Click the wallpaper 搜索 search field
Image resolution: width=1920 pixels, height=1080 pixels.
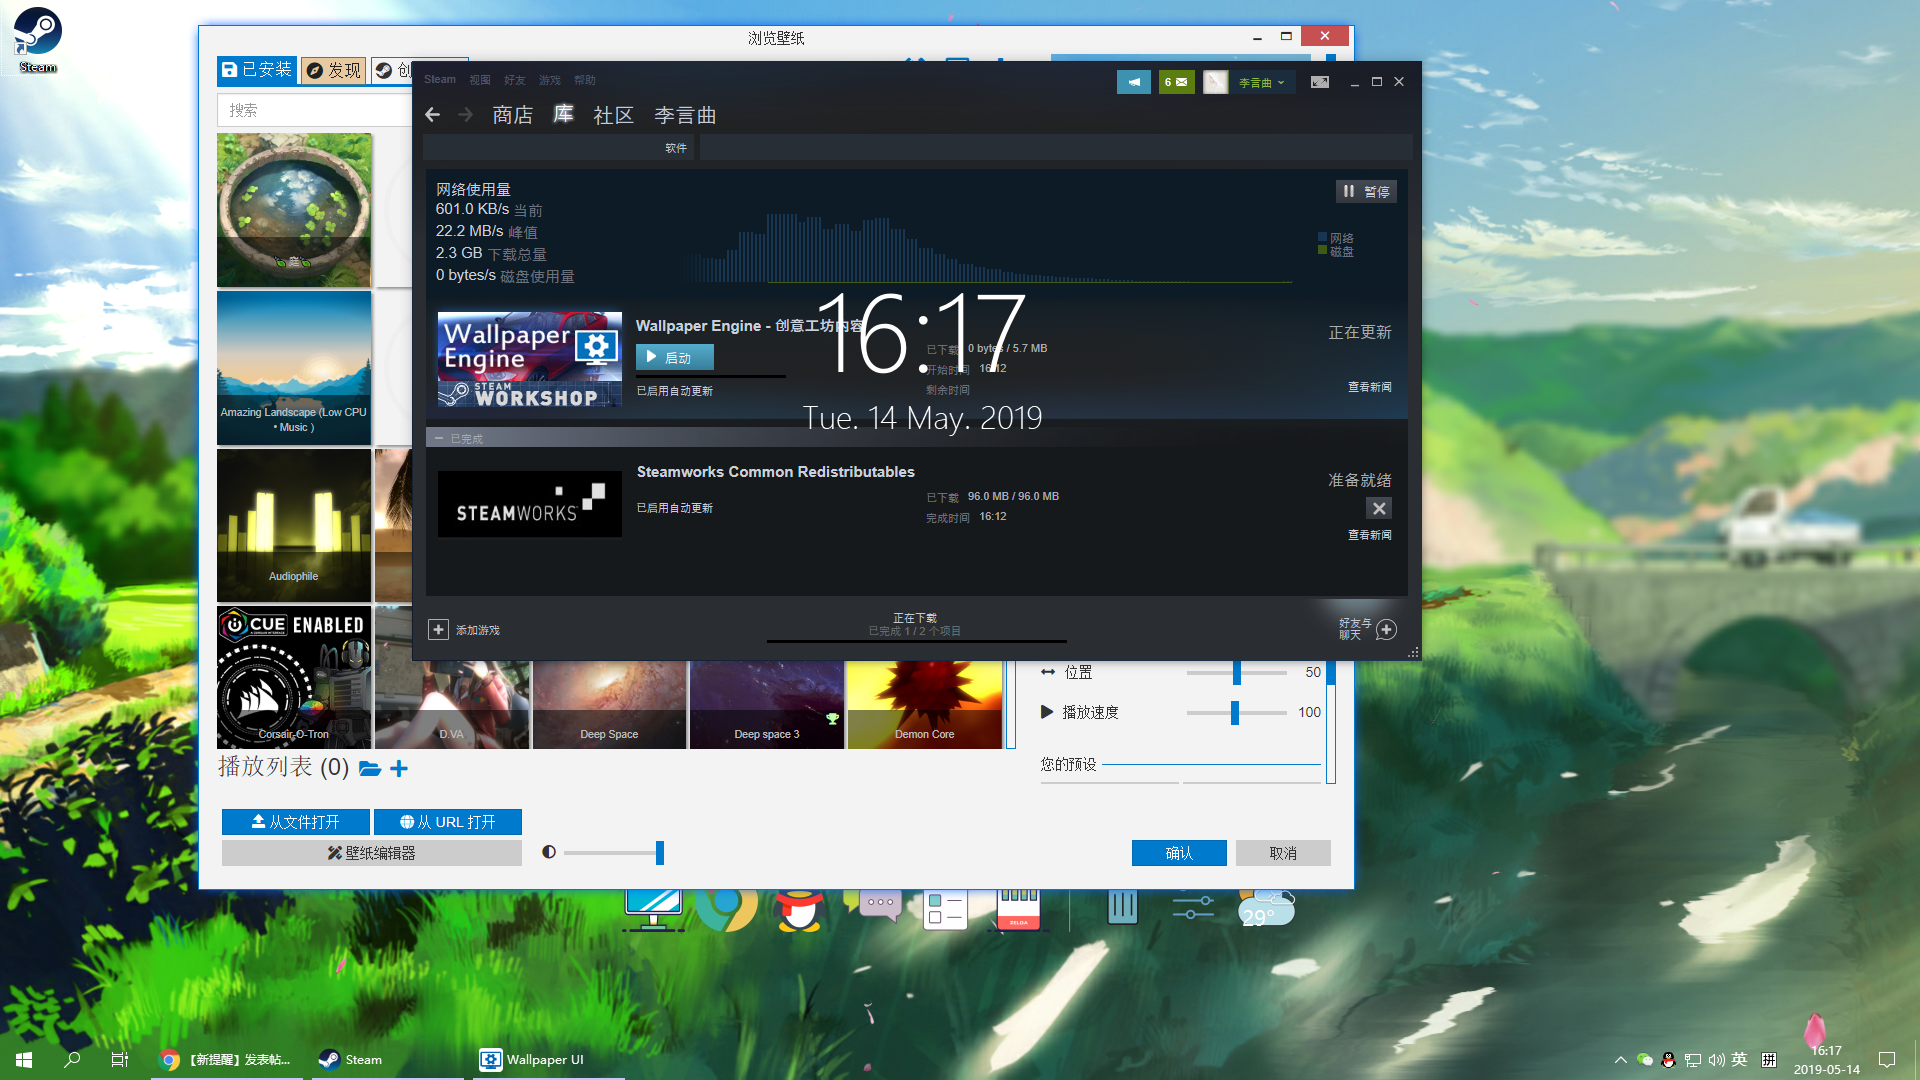pyautogui.click(x=314, y=110)
